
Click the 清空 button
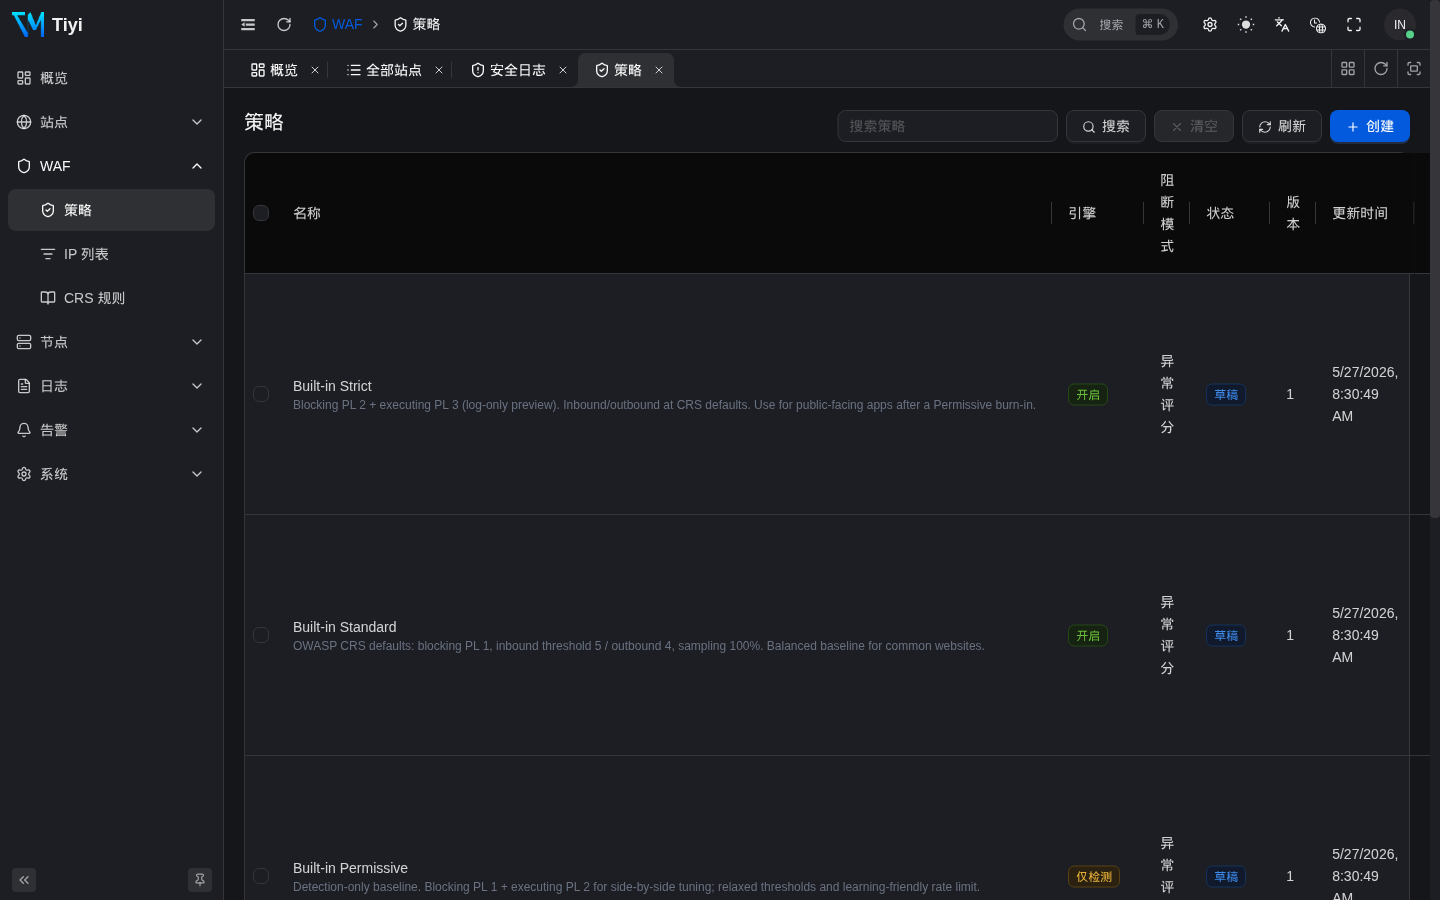coord(1194,126)
